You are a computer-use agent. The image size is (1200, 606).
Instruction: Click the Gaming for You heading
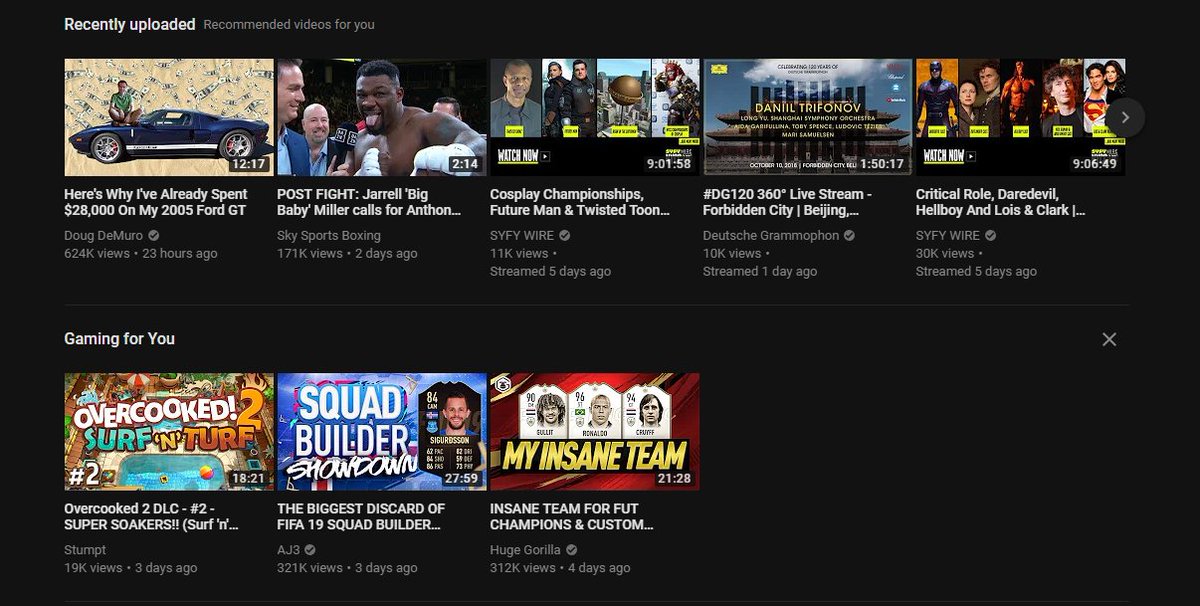(119, 339)
